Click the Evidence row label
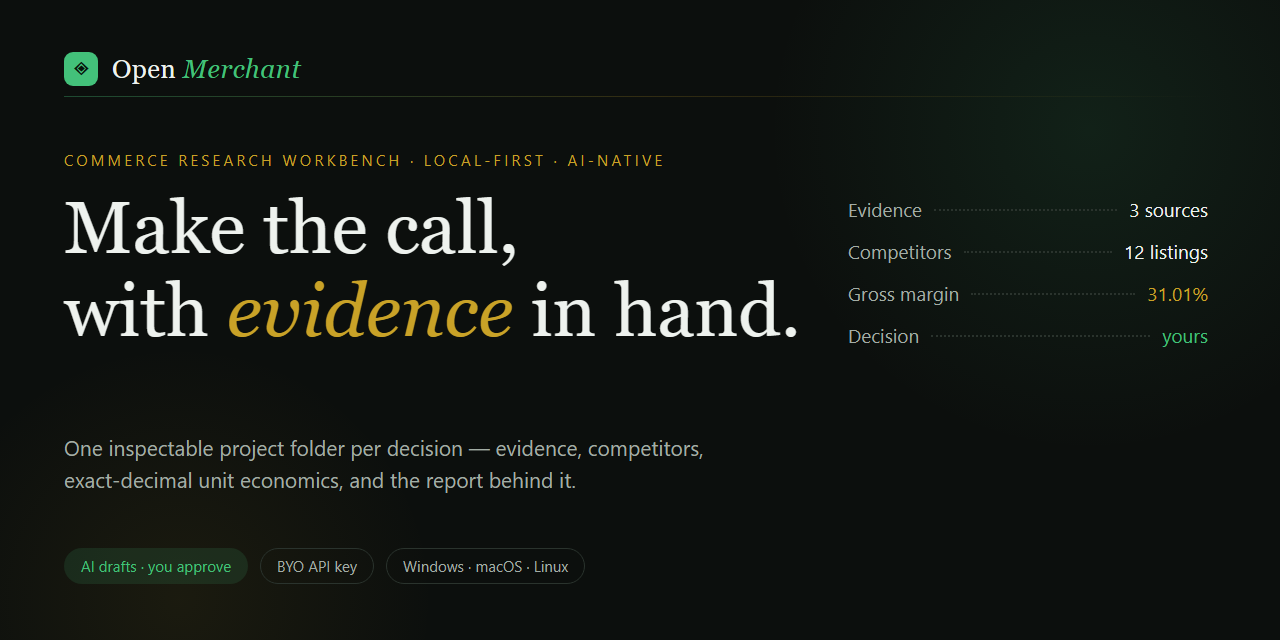The image size is (1280, 640). pyautogui.click(x=885, y=211)
